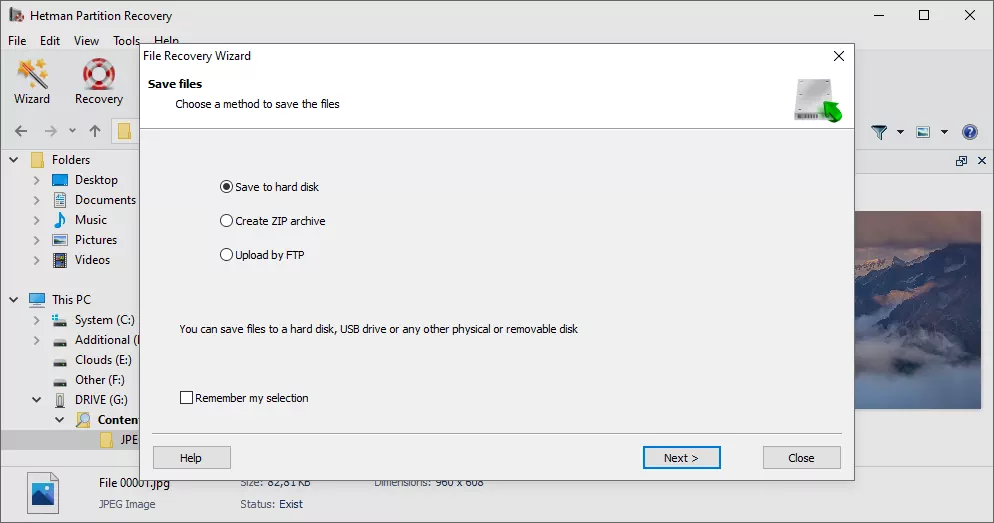Click the Next button
This screenshot has width=994, height=523.
681,458
